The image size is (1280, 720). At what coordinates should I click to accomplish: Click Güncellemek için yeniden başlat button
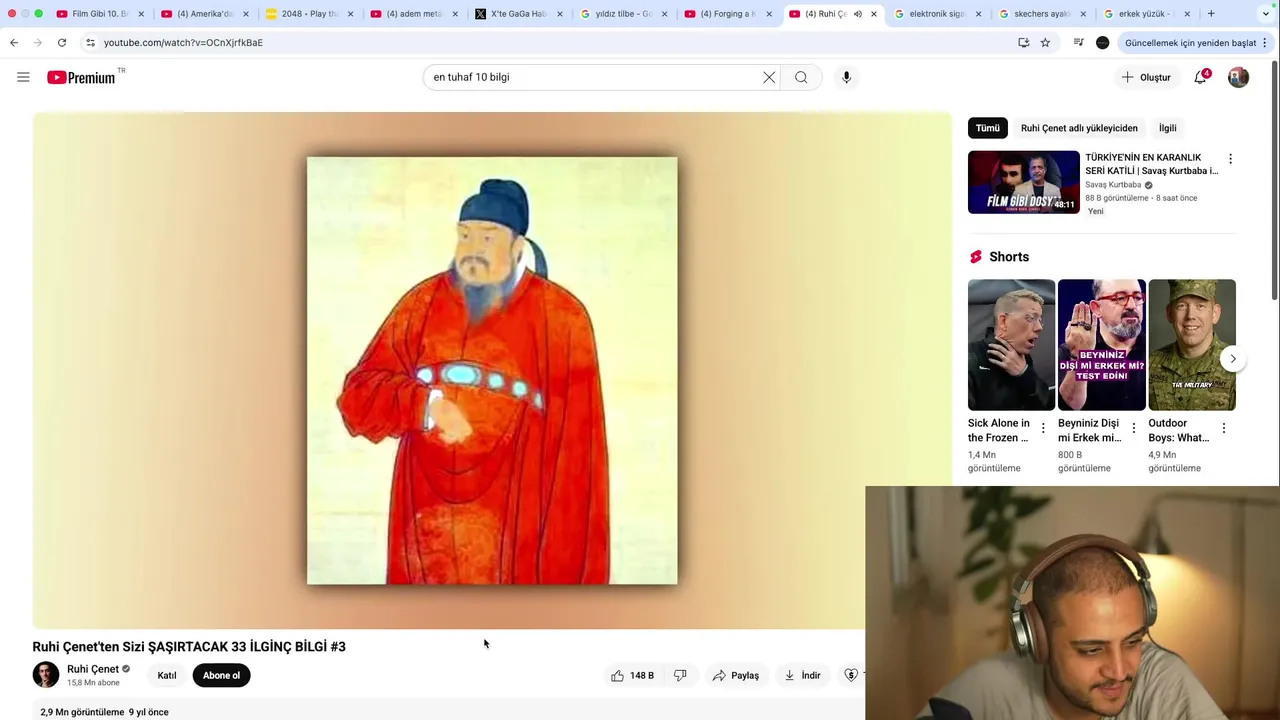[x=1190, y=43]
